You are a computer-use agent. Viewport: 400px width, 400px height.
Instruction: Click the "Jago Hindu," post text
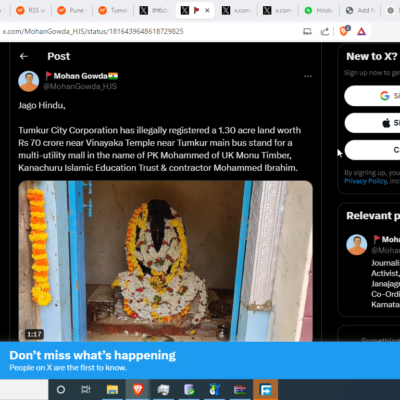42,106
